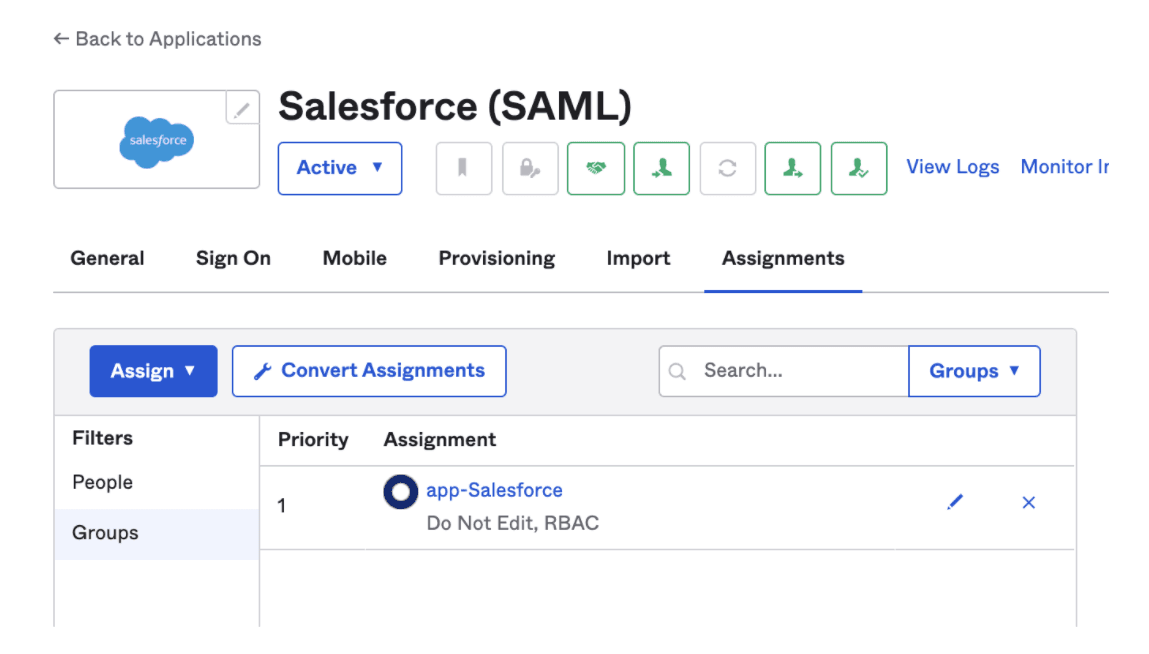Viewport: 1149px width, 654px height.
Task: Open View Logs link
Action: pos(951,166)
